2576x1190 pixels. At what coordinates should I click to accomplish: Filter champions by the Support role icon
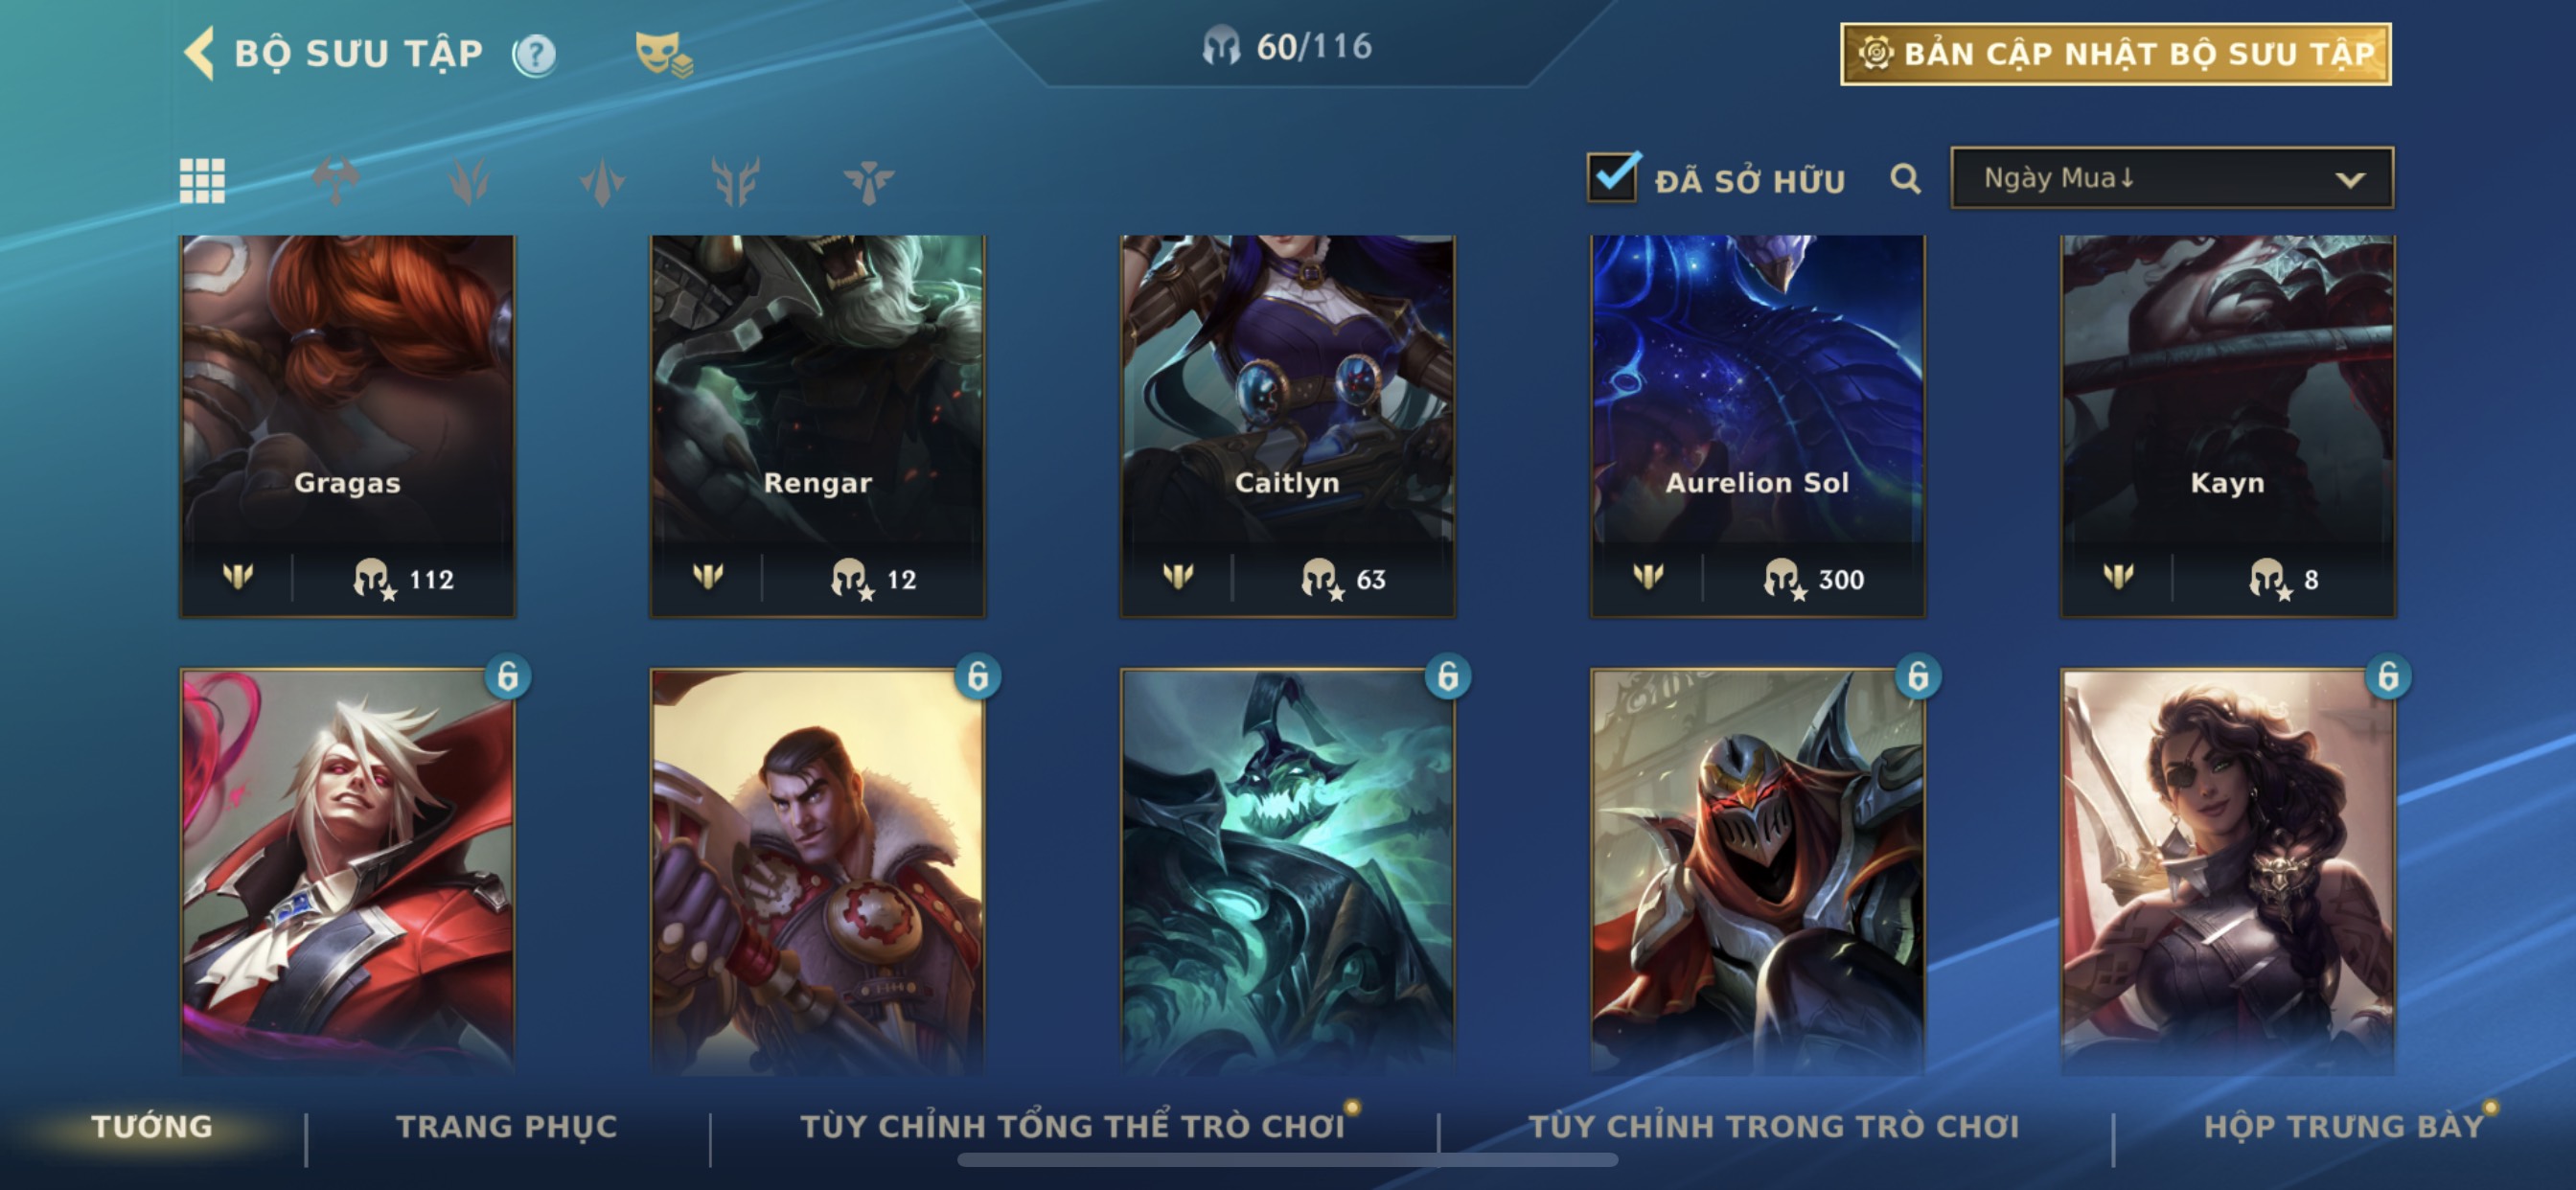[x=868, y=181]
